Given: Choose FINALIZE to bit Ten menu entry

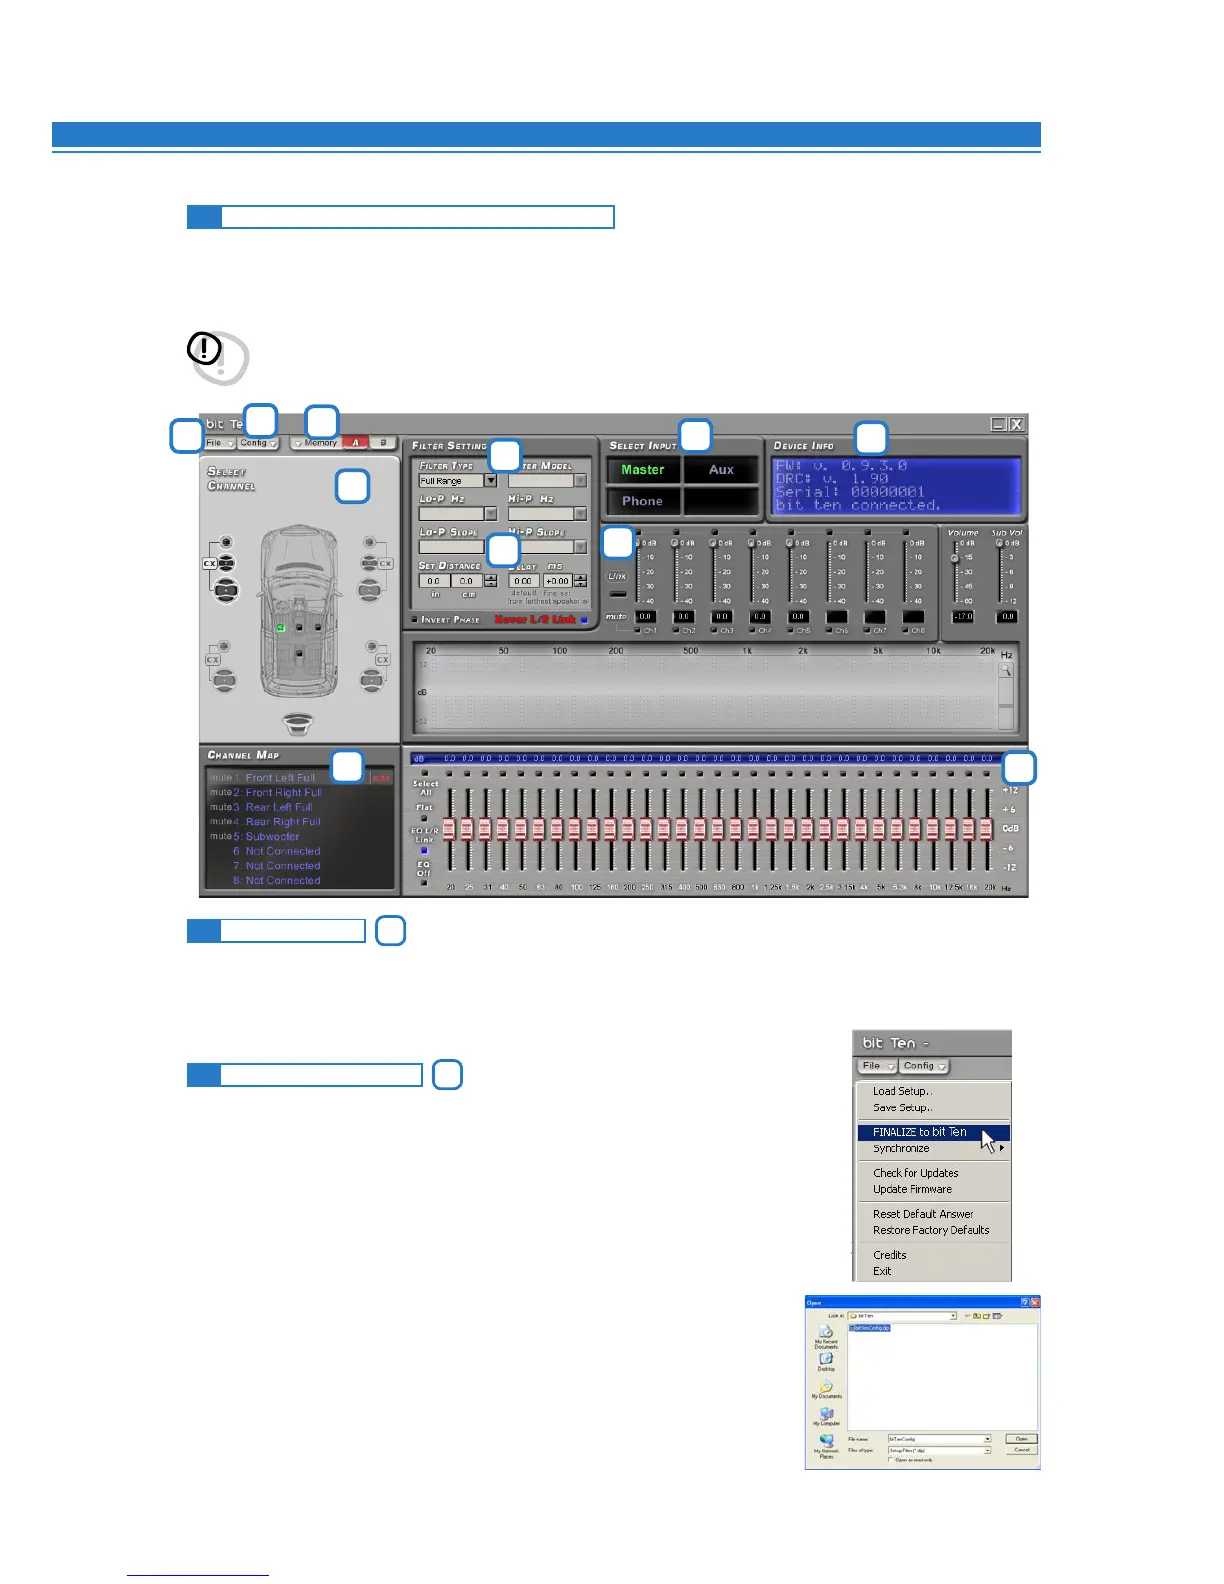Looking at the screenshot, I should (919, 1132).
